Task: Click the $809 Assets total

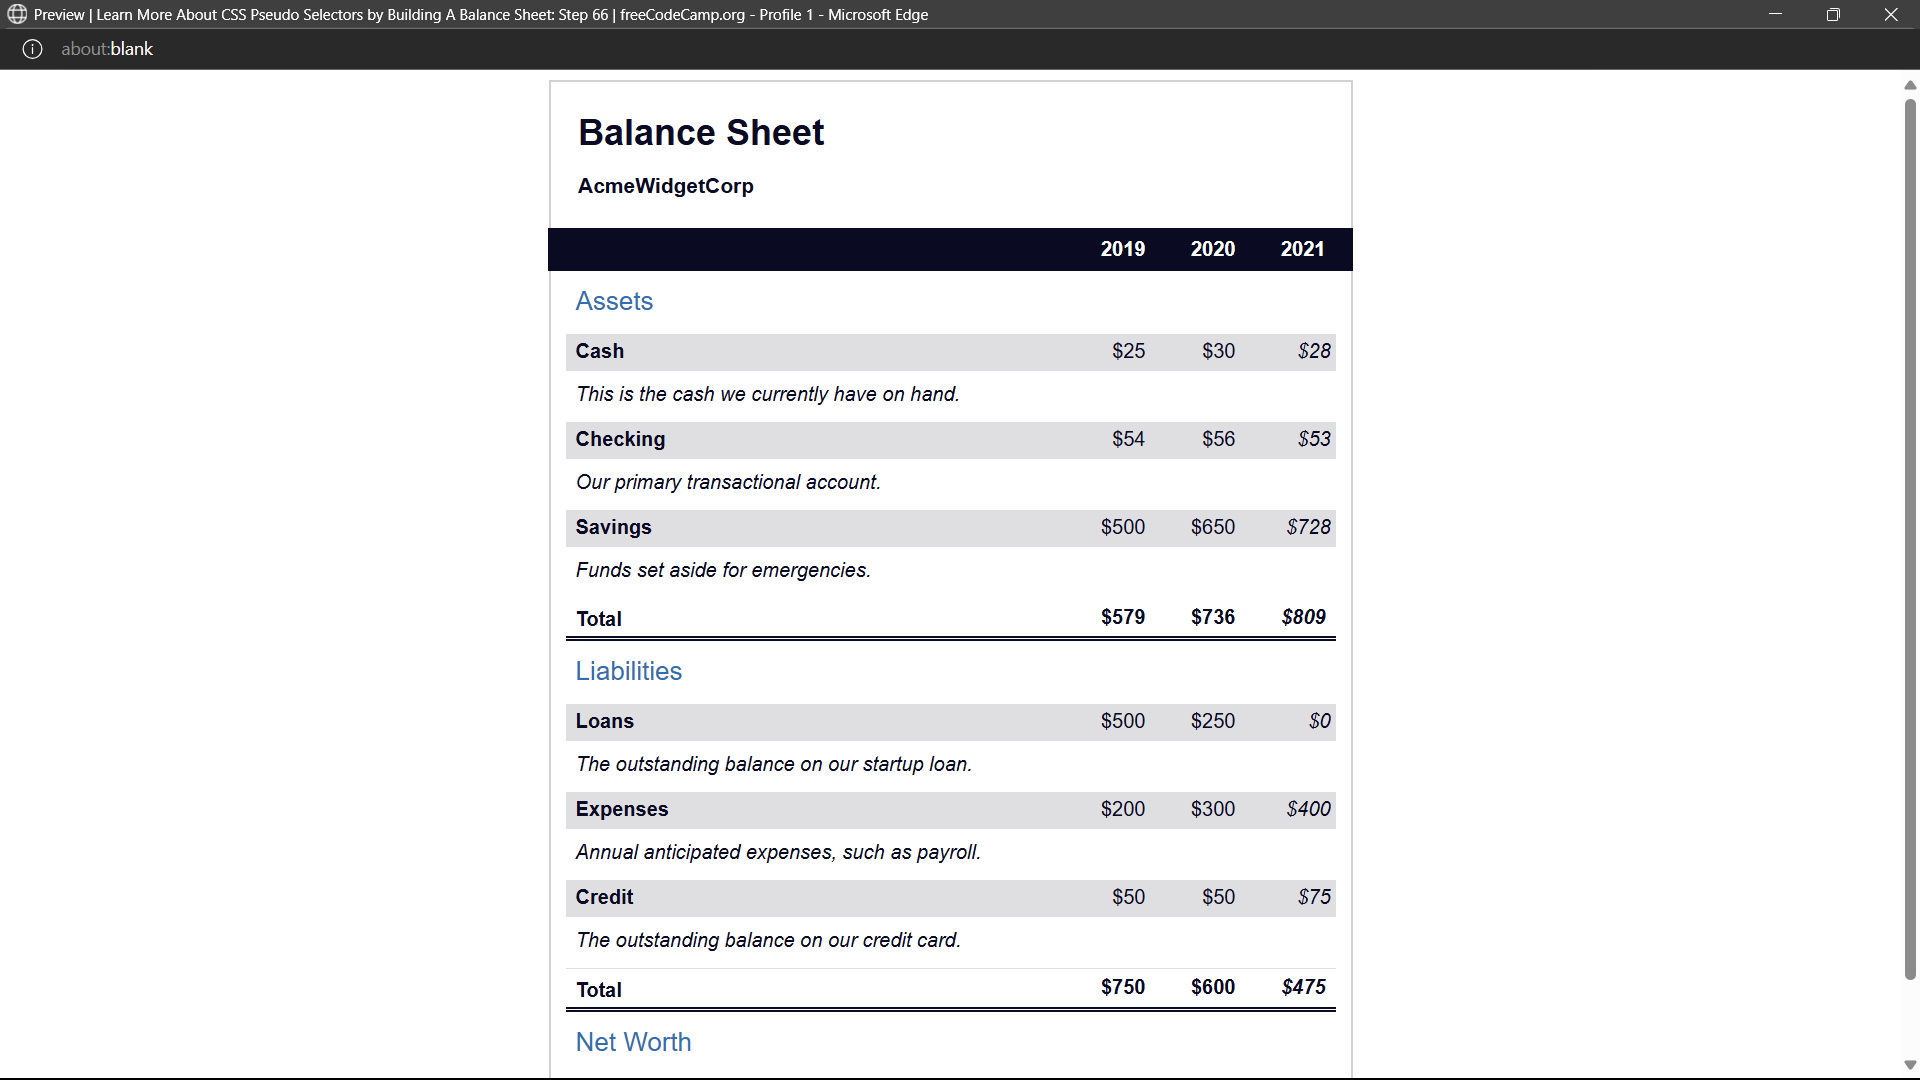Action: pos(1304,617)
